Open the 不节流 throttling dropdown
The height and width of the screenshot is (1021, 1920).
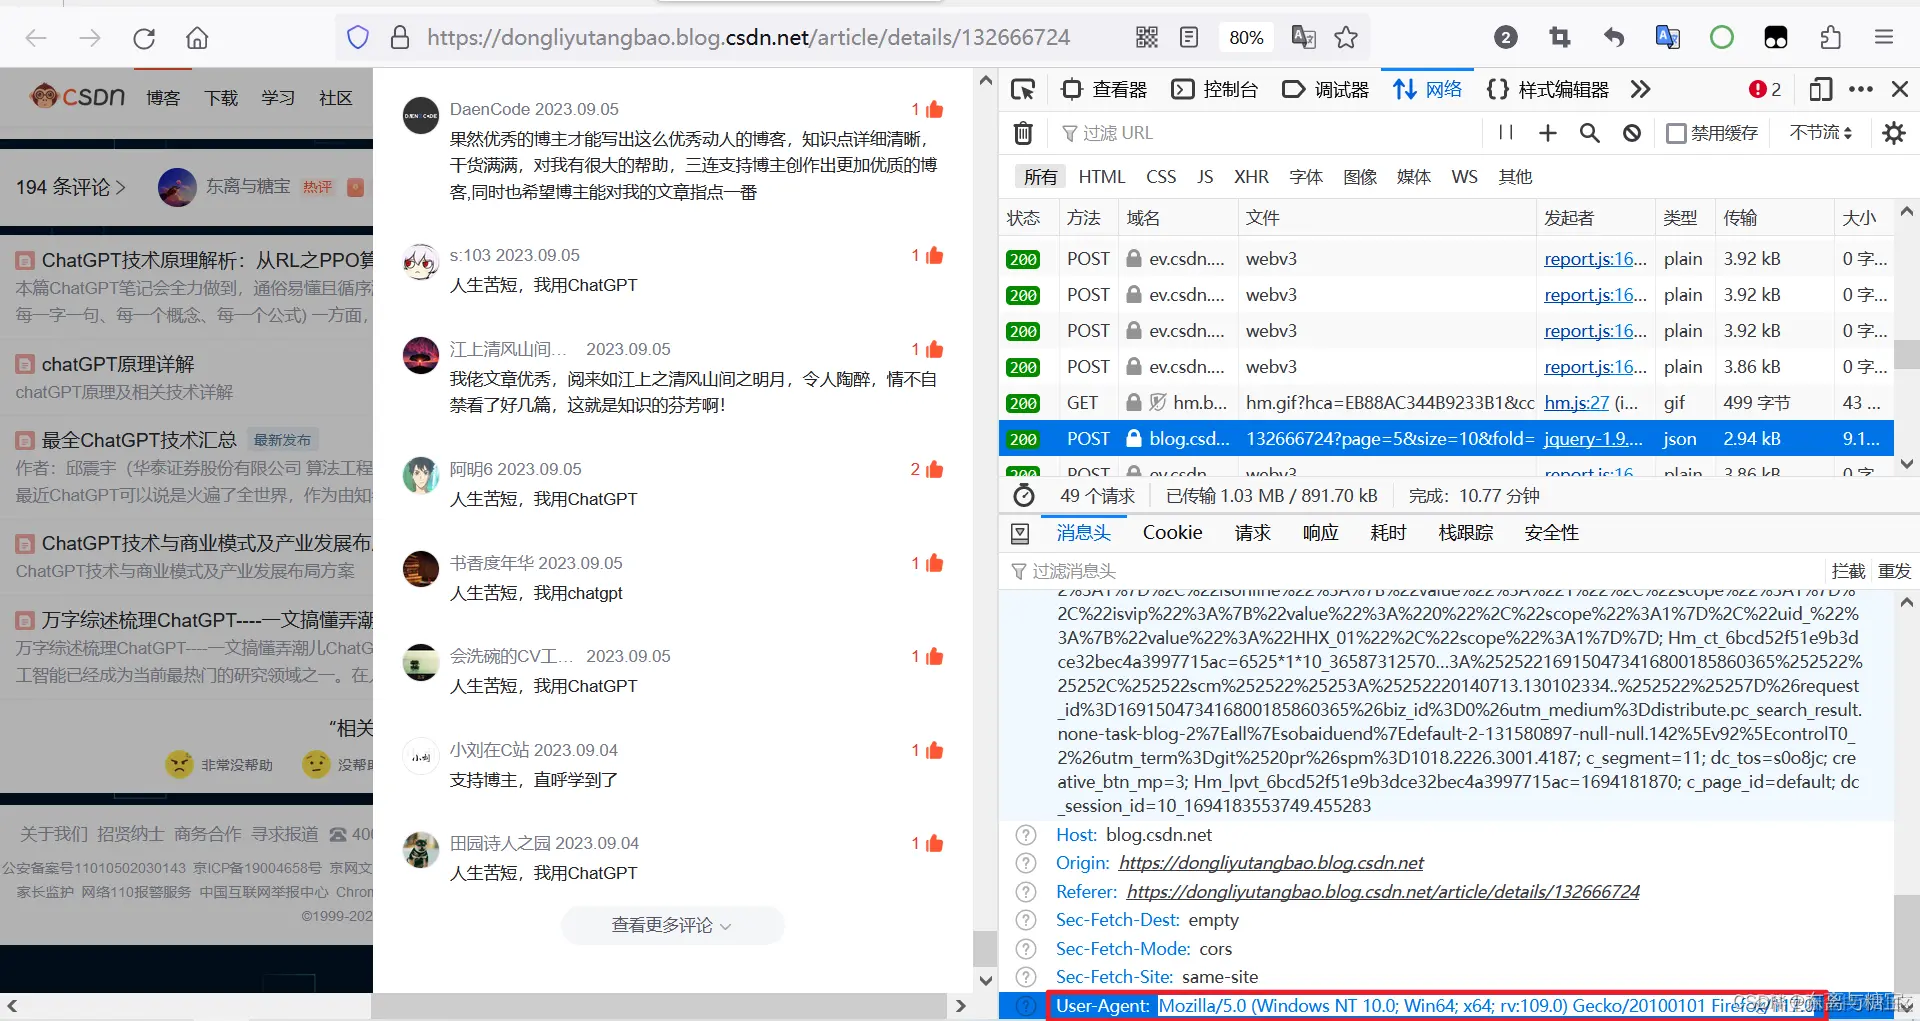pos(1820,132)
